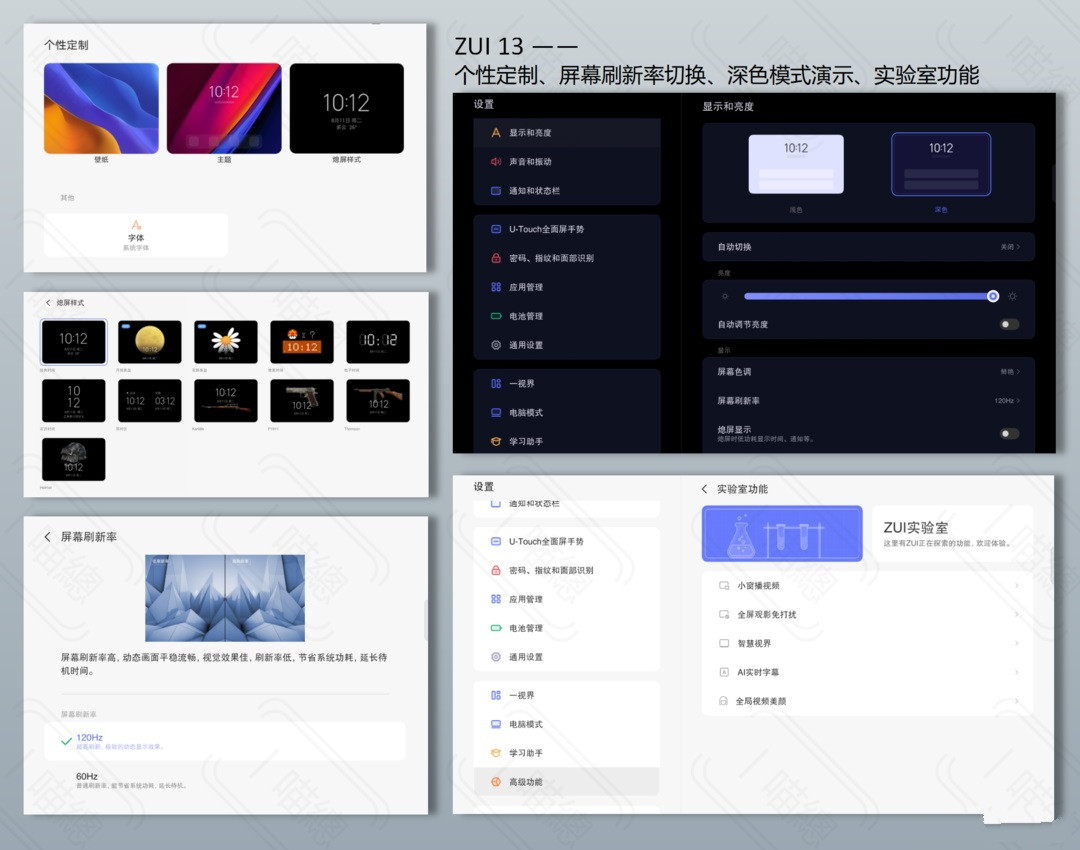The width and height of the screenshot is (1080, 850).
Task: Select the 120Hz refresh rate option
Action: 225,741
